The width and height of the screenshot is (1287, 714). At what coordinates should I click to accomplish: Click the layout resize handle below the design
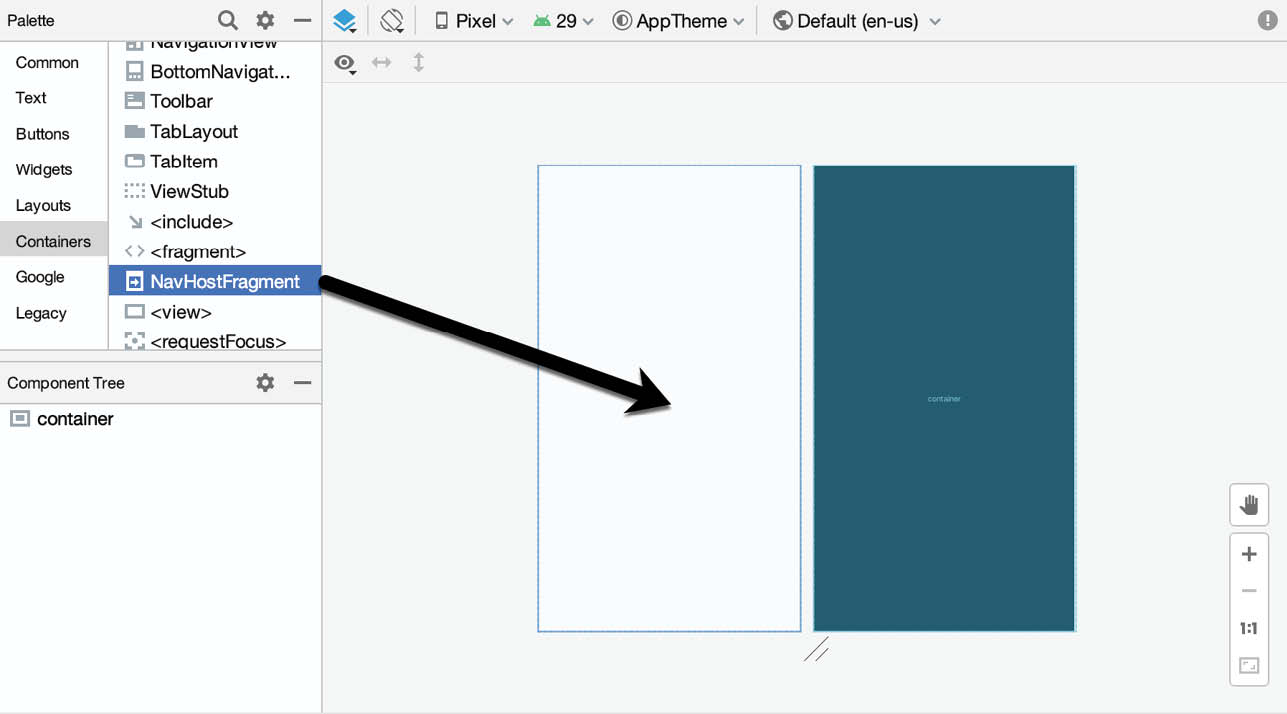point(816,650)
